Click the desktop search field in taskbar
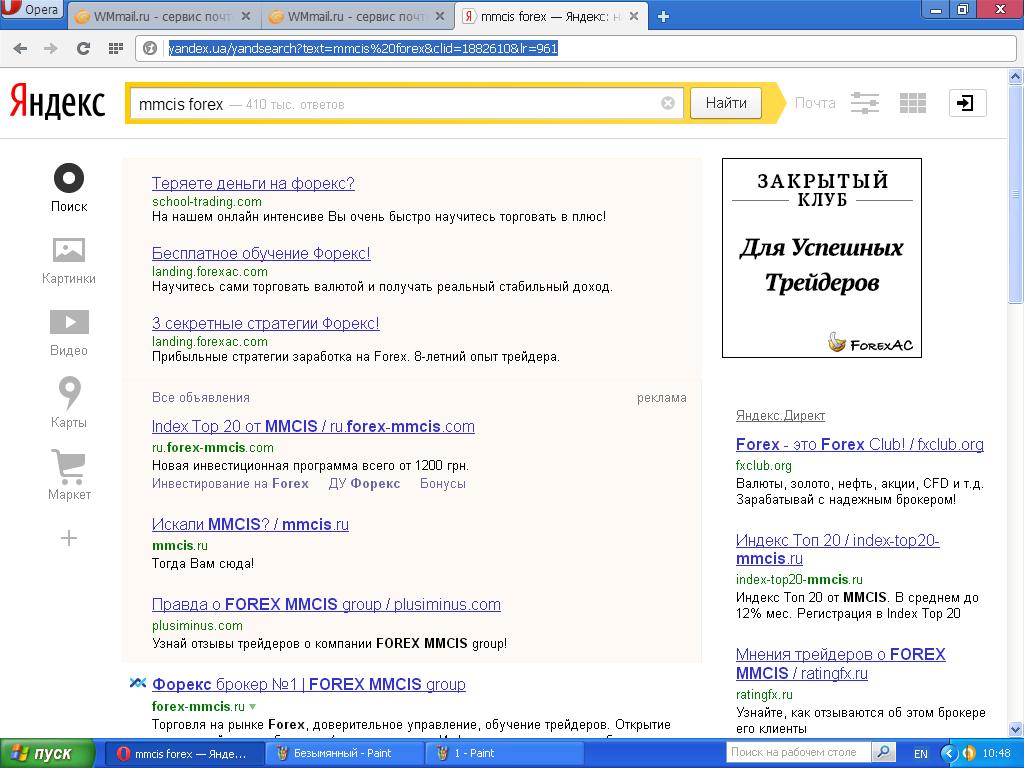This screenshot has width=1024, height=768. pyautogui.click(x=798, y=752)
